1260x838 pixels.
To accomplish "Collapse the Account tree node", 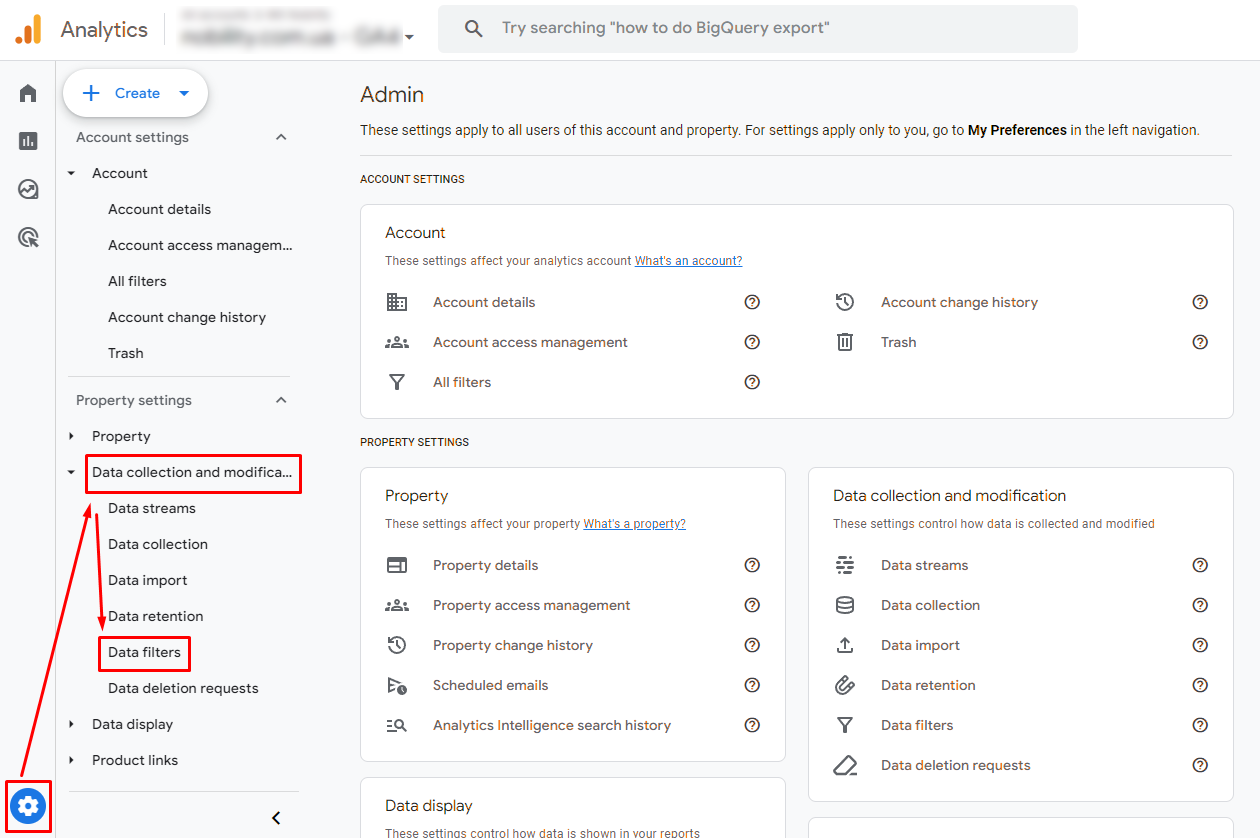I will point(72,173).
